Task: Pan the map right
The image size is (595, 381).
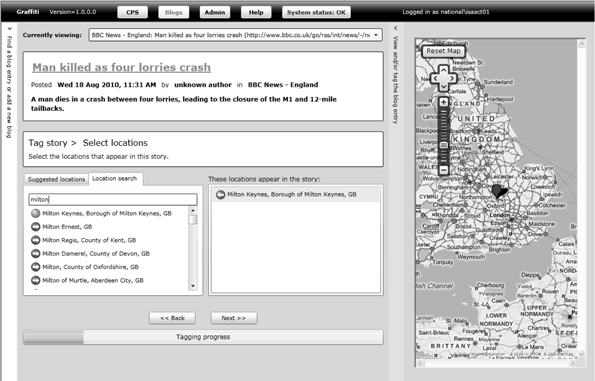Action: pos(452,78)
